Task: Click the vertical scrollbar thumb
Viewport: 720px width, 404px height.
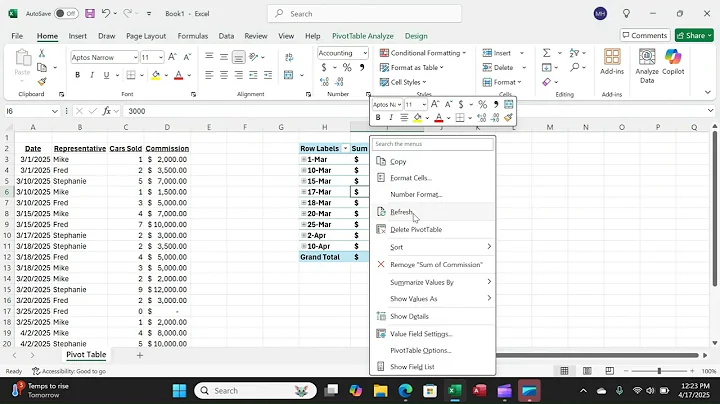Action: tap(714, 208)
